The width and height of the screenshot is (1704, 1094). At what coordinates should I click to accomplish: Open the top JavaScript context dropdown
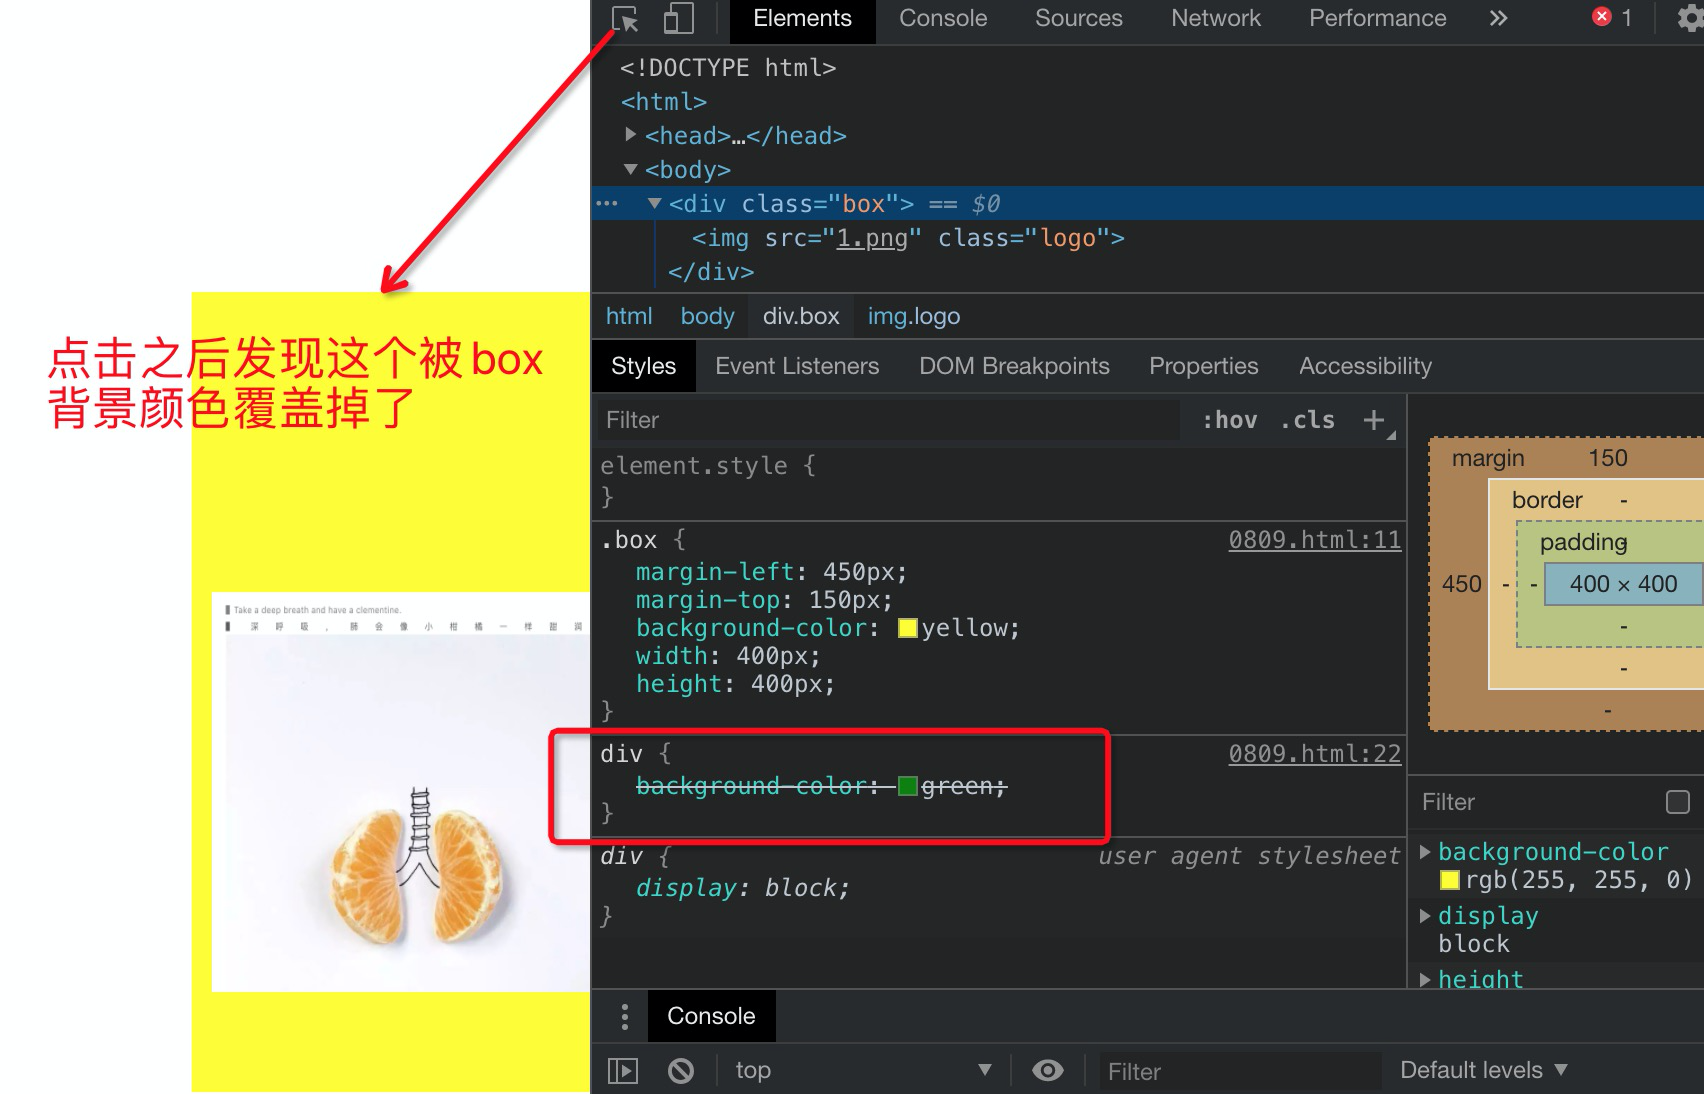(863, 1071)
